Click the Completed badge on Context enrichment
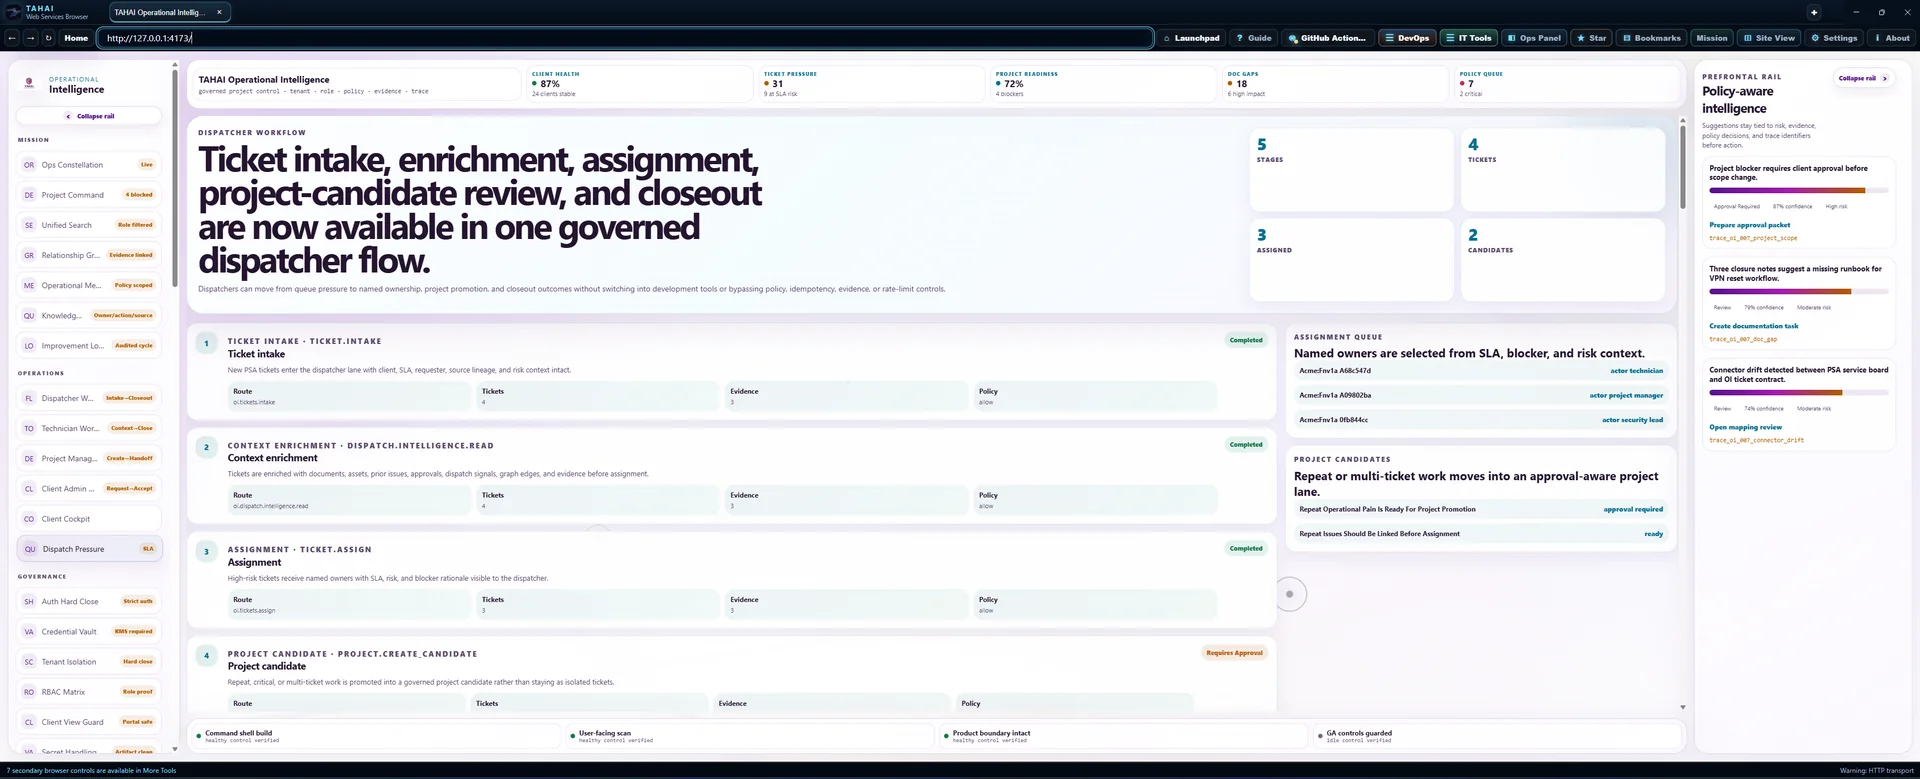1920x779 pixels. (1246, 444)
